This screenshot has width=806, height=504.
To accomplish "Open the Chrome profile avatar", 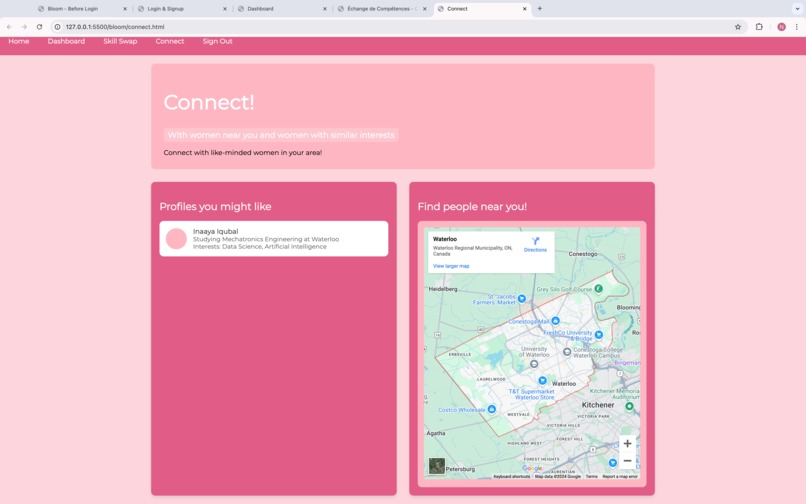I will click(x=781, y=27).
